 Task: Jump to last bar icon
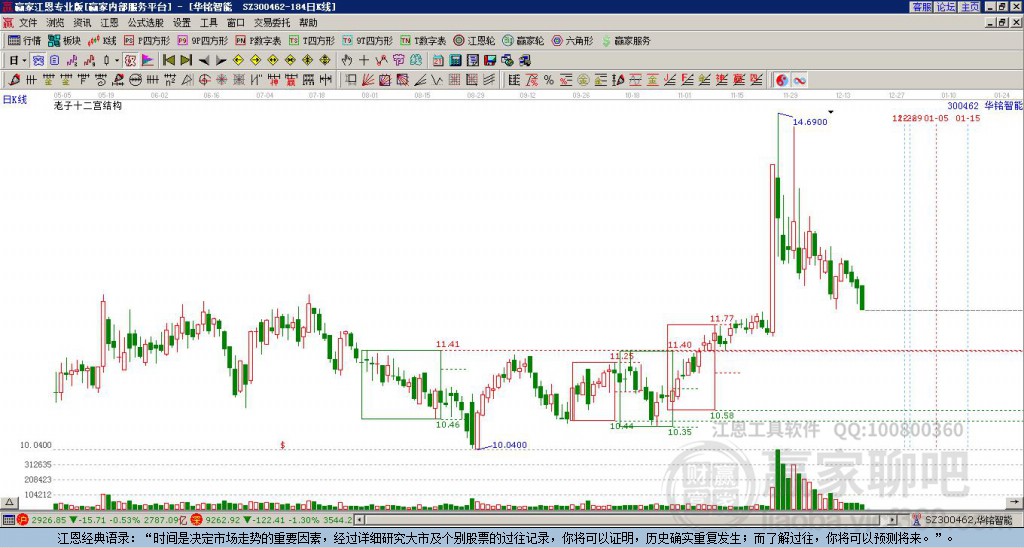(x=186, y=61)
